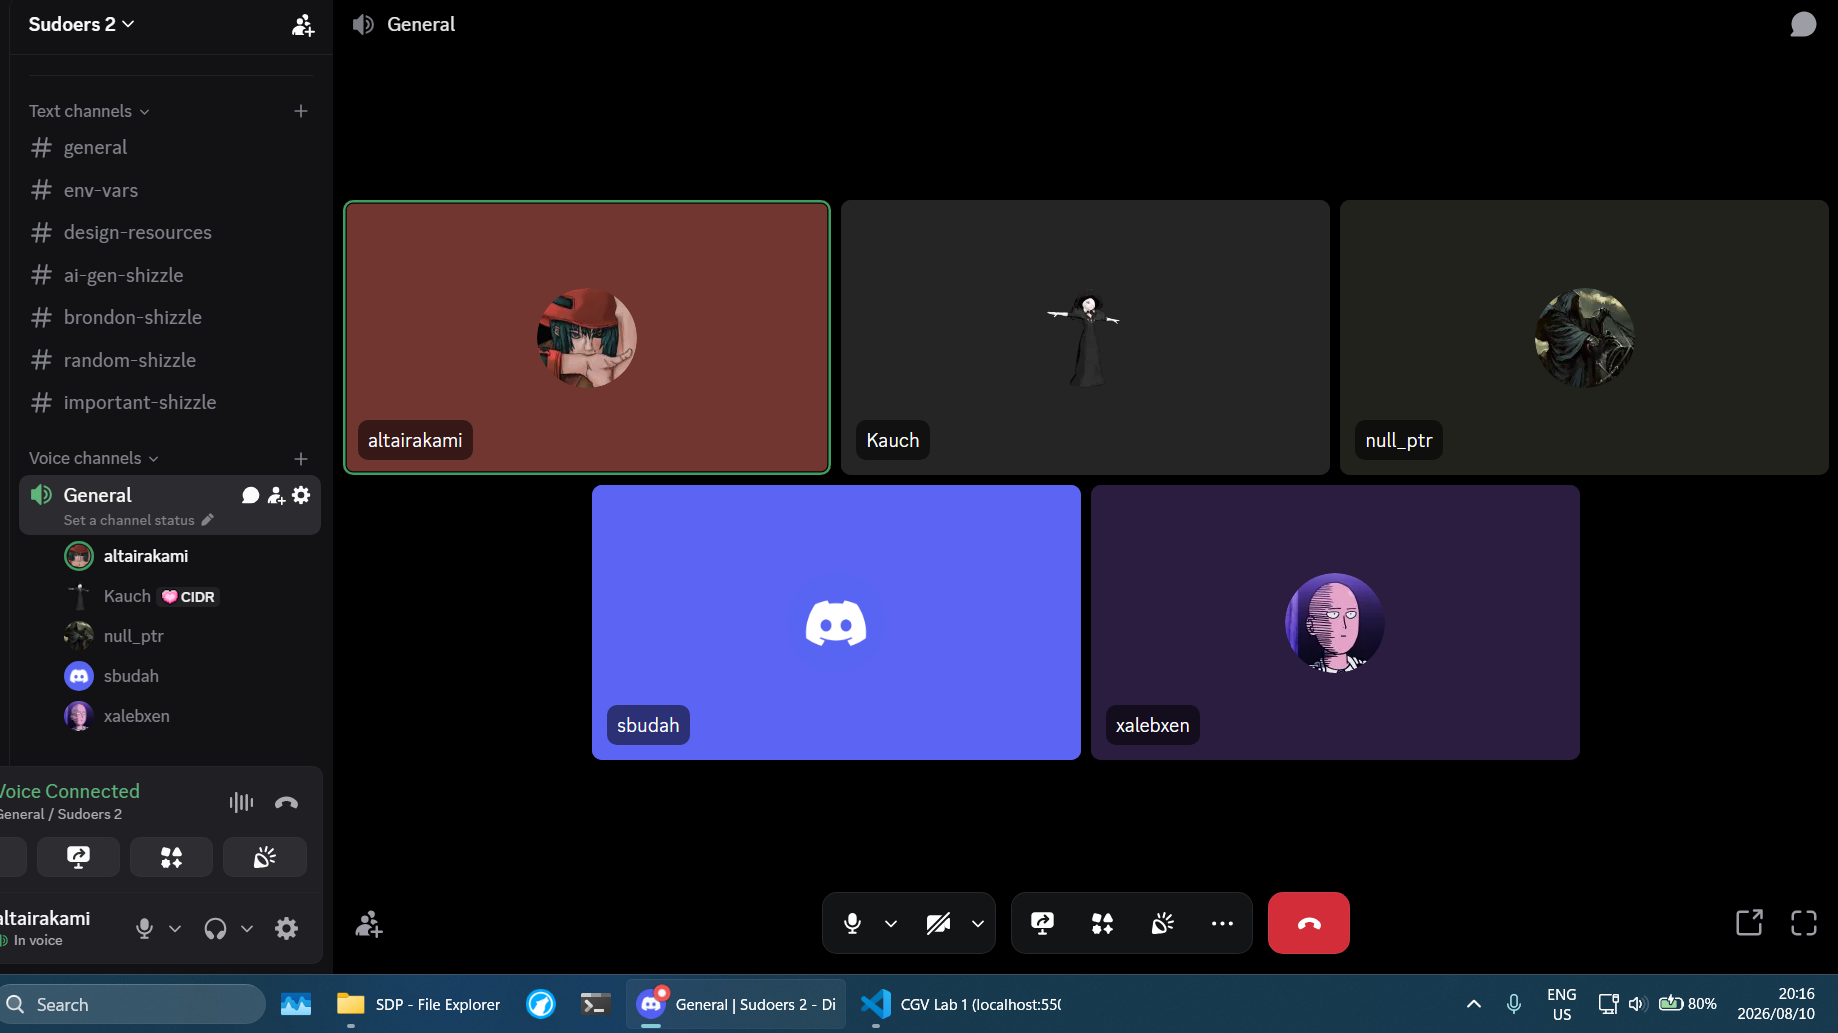This screenshot has width=1838, height=1033.
Task: Edit General voice channel settings gear
Action: (301, 495)
